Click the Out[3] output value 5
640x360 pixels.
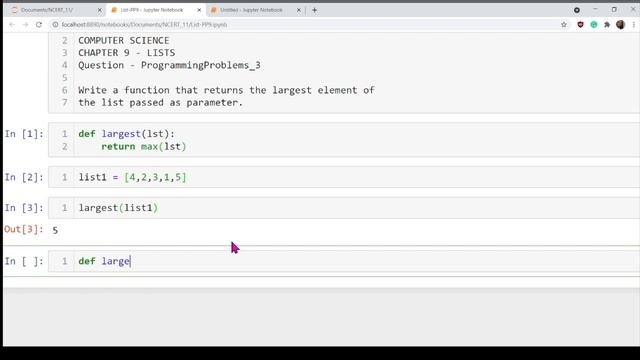(55, 230)
